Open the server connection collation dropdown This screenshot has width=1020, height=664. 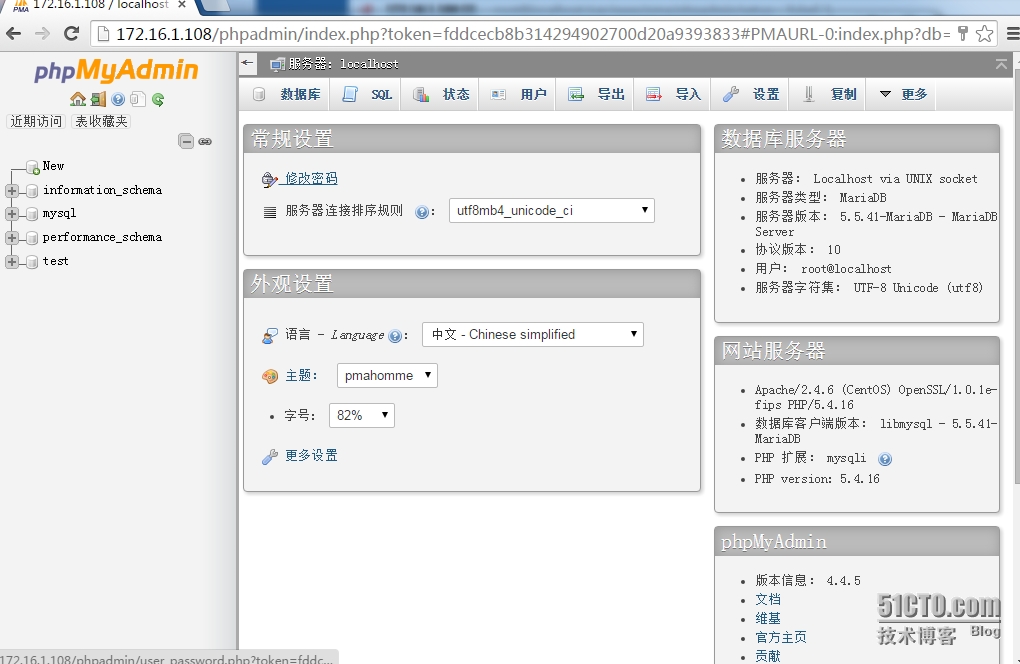click(552, 211)
